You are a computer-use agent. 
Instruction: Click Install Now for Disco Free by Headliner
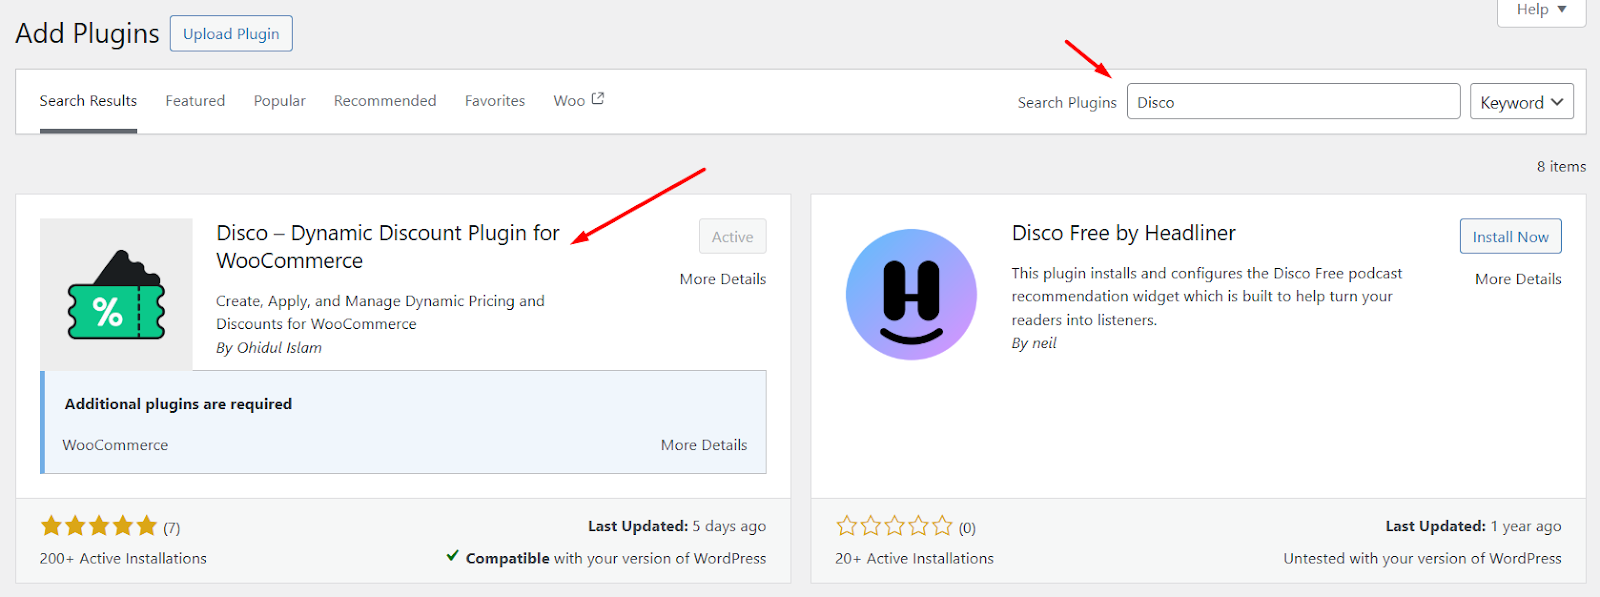click(1510, 237)
